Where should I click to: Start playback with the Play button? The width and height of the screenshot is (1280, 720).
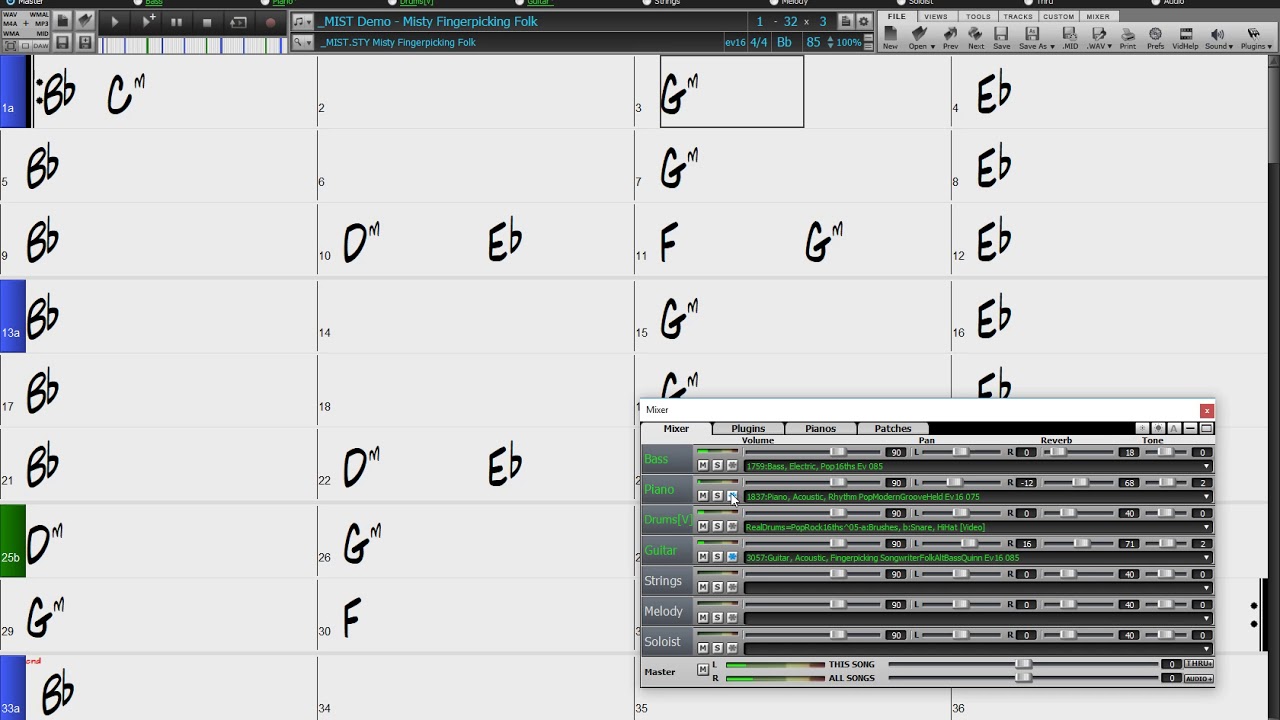[x=115, y=22]
